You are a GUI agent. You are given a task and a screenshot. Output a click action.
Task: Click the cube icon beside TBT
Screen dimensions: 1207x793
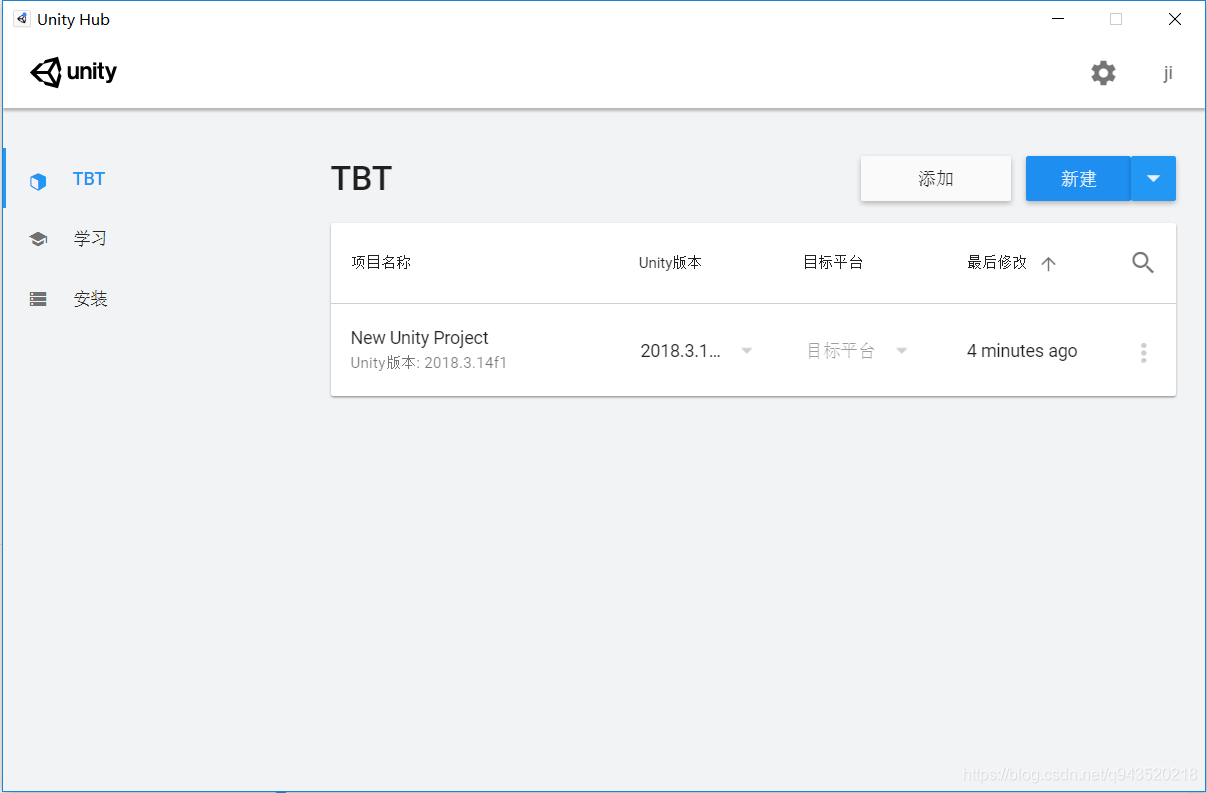38,181
